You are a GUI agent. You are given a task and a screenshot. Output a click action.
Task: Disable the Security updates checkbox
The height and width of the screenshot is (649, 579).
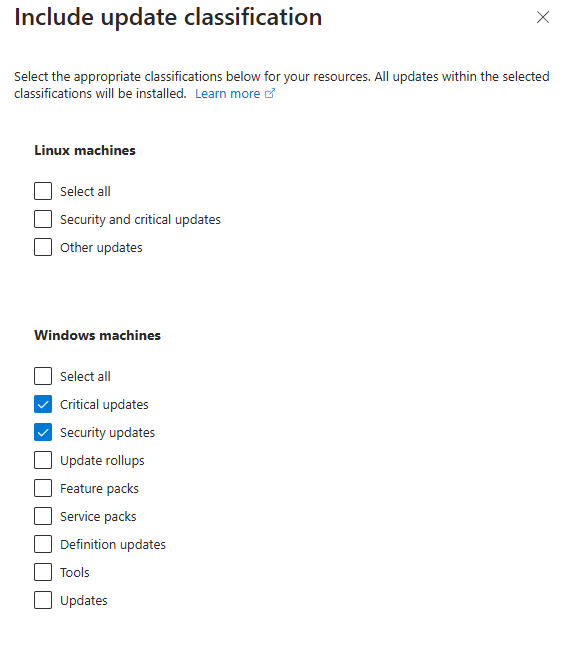[x=43, y=433]
